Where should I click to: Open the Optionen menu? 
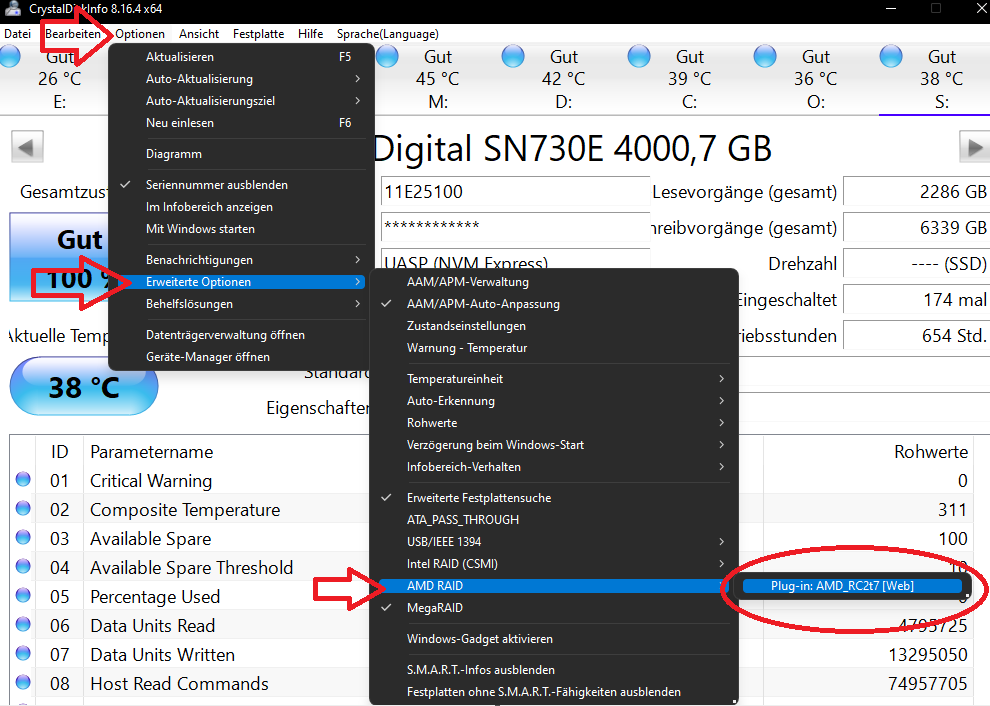pyautogui.click(x=140, y=34)
